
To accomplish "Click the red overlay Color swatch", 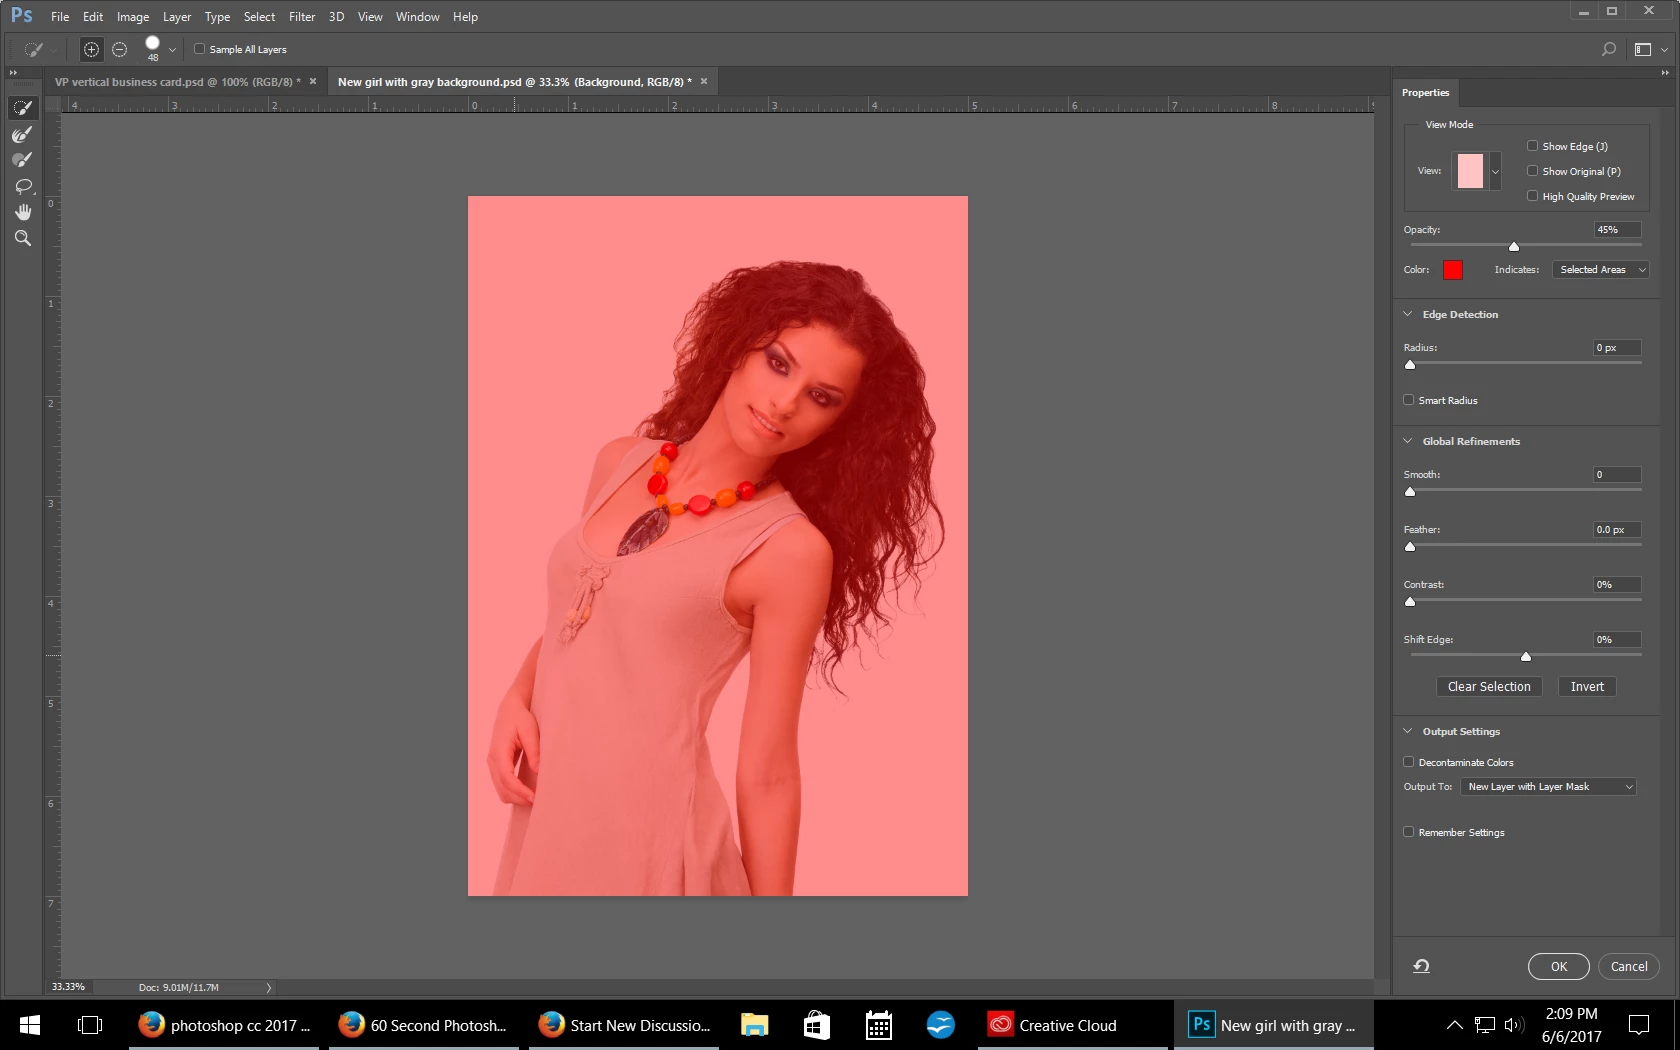I will click(x=1453, y=270).
